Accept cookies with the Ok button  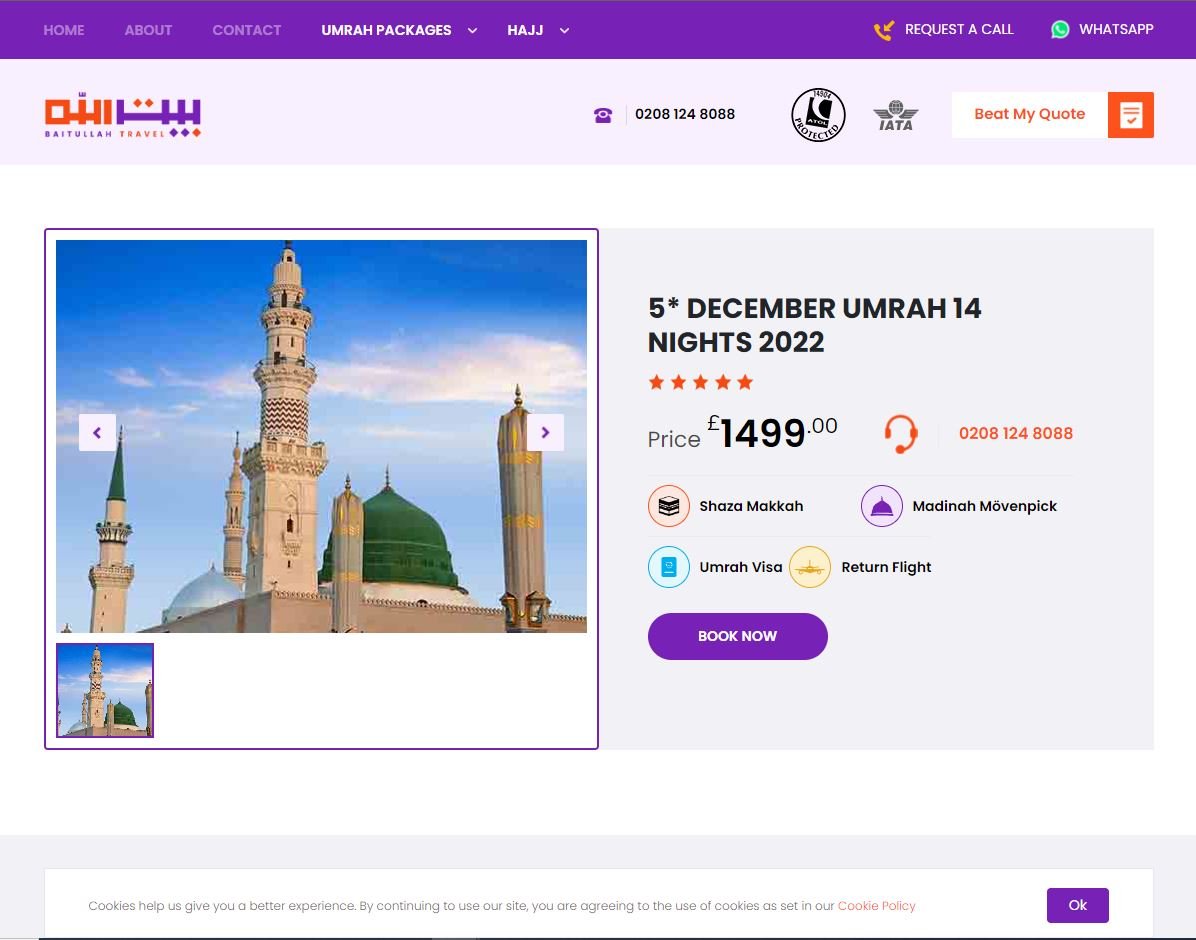pos(1077,906)
